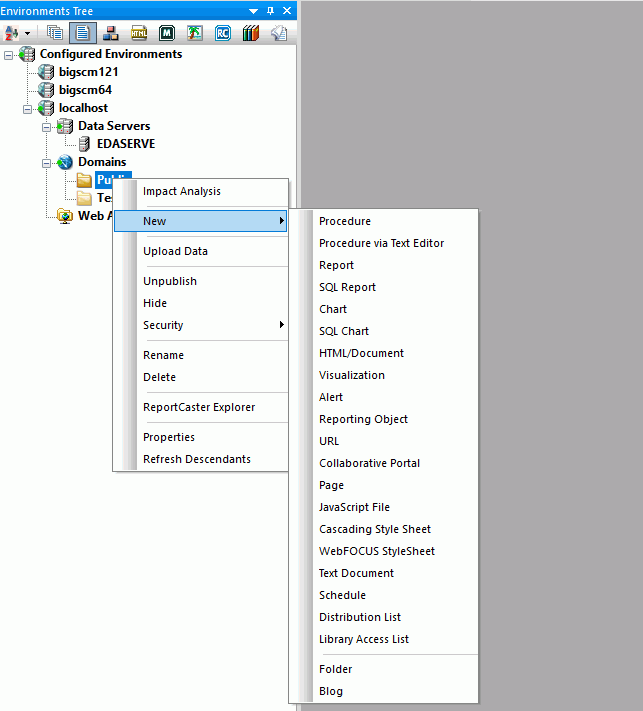This screenshot has width=643, height=711.
Task: Create a new Cascading Style Sheet
Action: (375, 529)
